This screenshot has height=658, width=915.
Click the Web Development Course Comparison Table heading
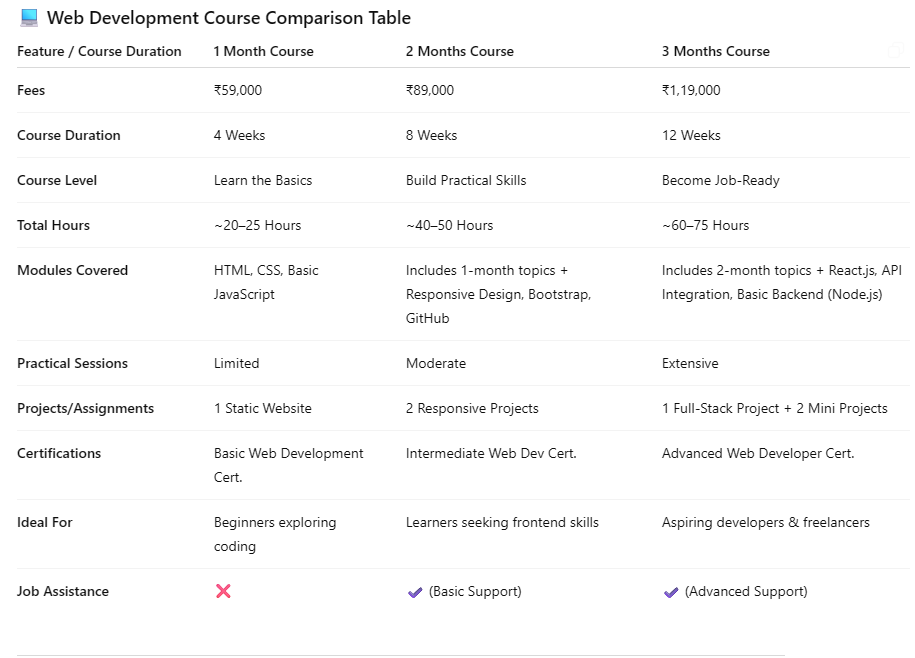click(x=228, y=18)
